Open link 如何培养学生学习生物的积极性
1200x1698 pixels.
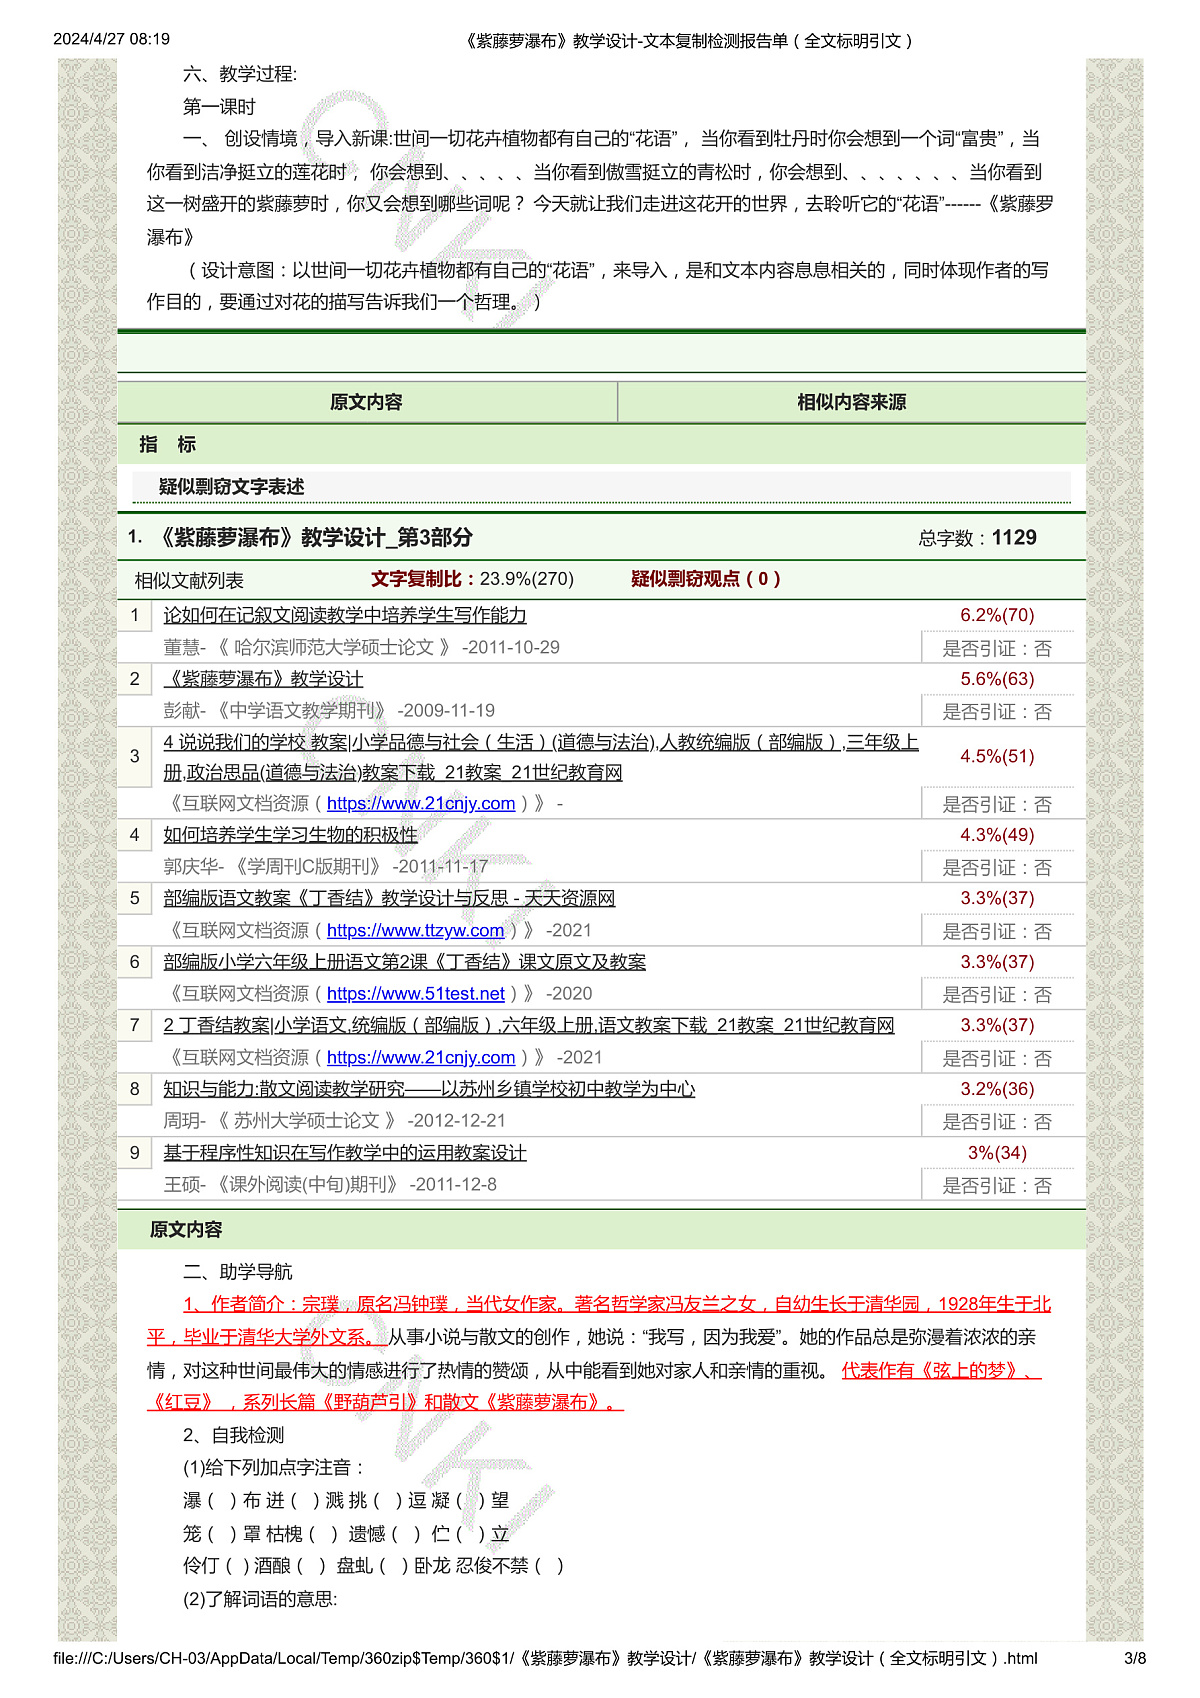pos(290,835)
